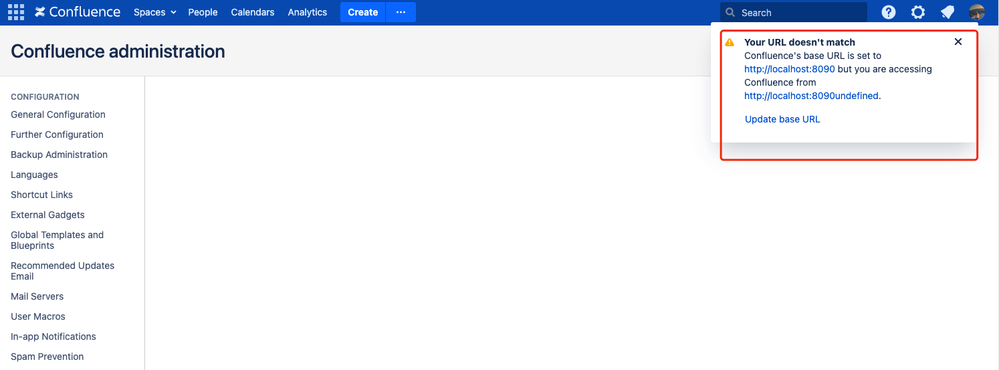This screenshot has width=999, height=370.
Task: Click the Confluence logo
Action: pos(78,12)
